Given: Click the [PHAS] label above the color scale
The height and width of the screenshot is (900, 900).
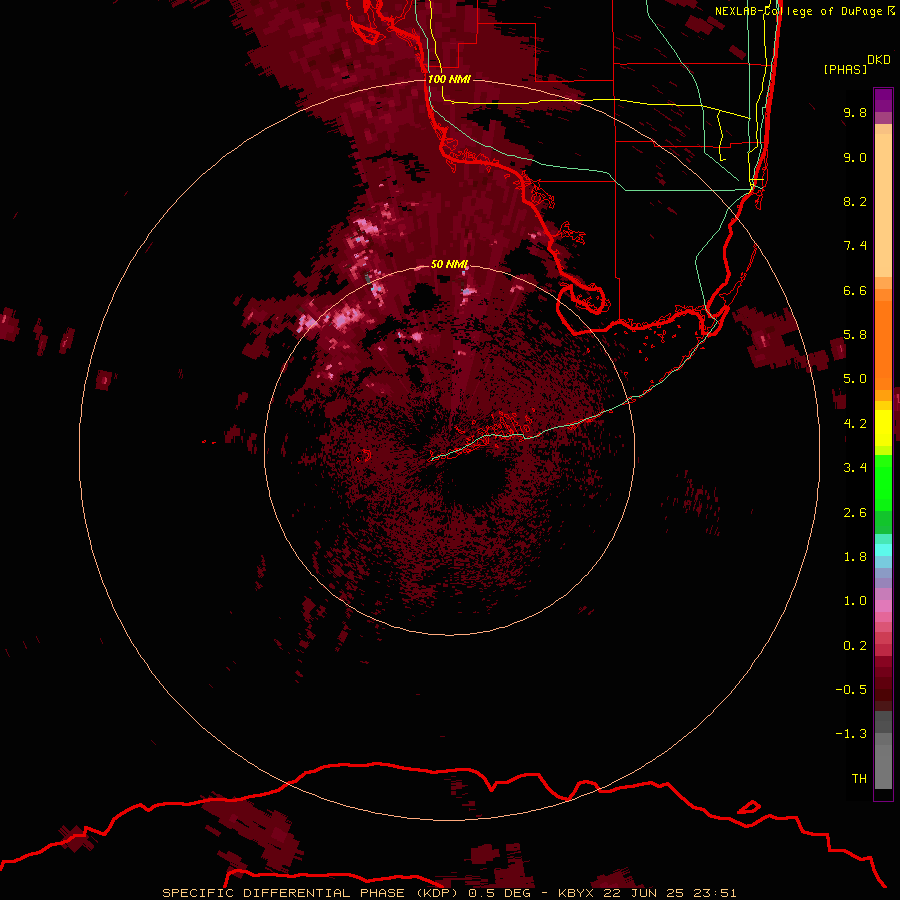Looking at the screenshot, I should coord(845,69).
